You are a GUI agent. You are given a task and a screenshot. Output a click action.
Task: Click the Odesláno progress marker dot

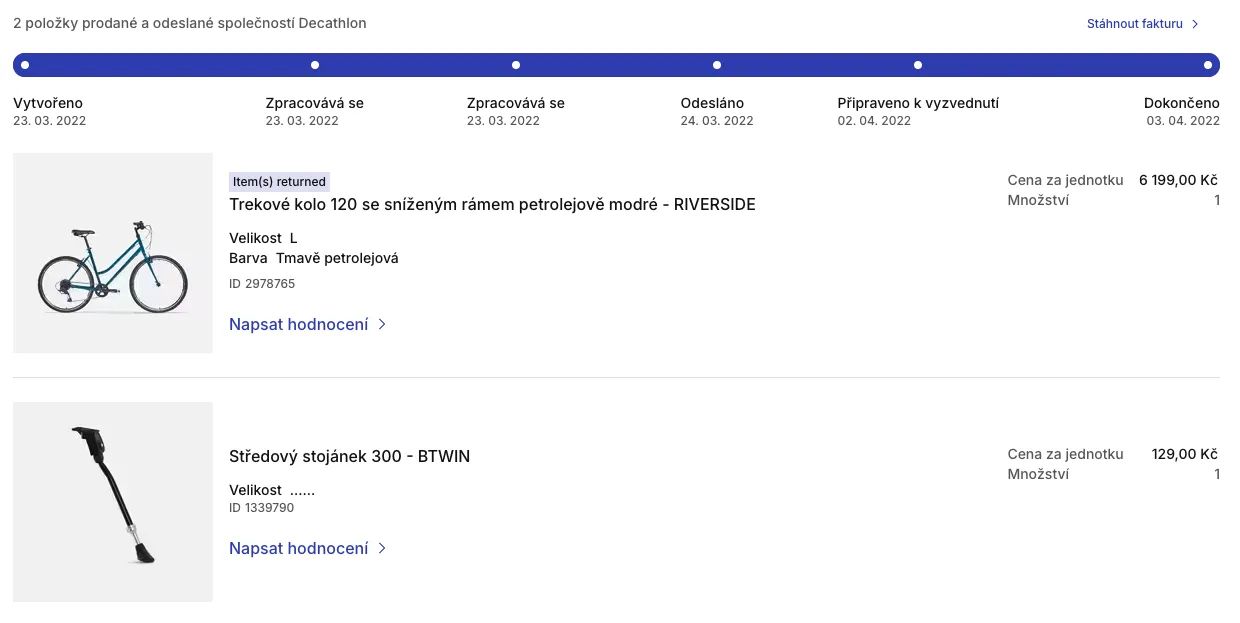[x=717, y=65]
